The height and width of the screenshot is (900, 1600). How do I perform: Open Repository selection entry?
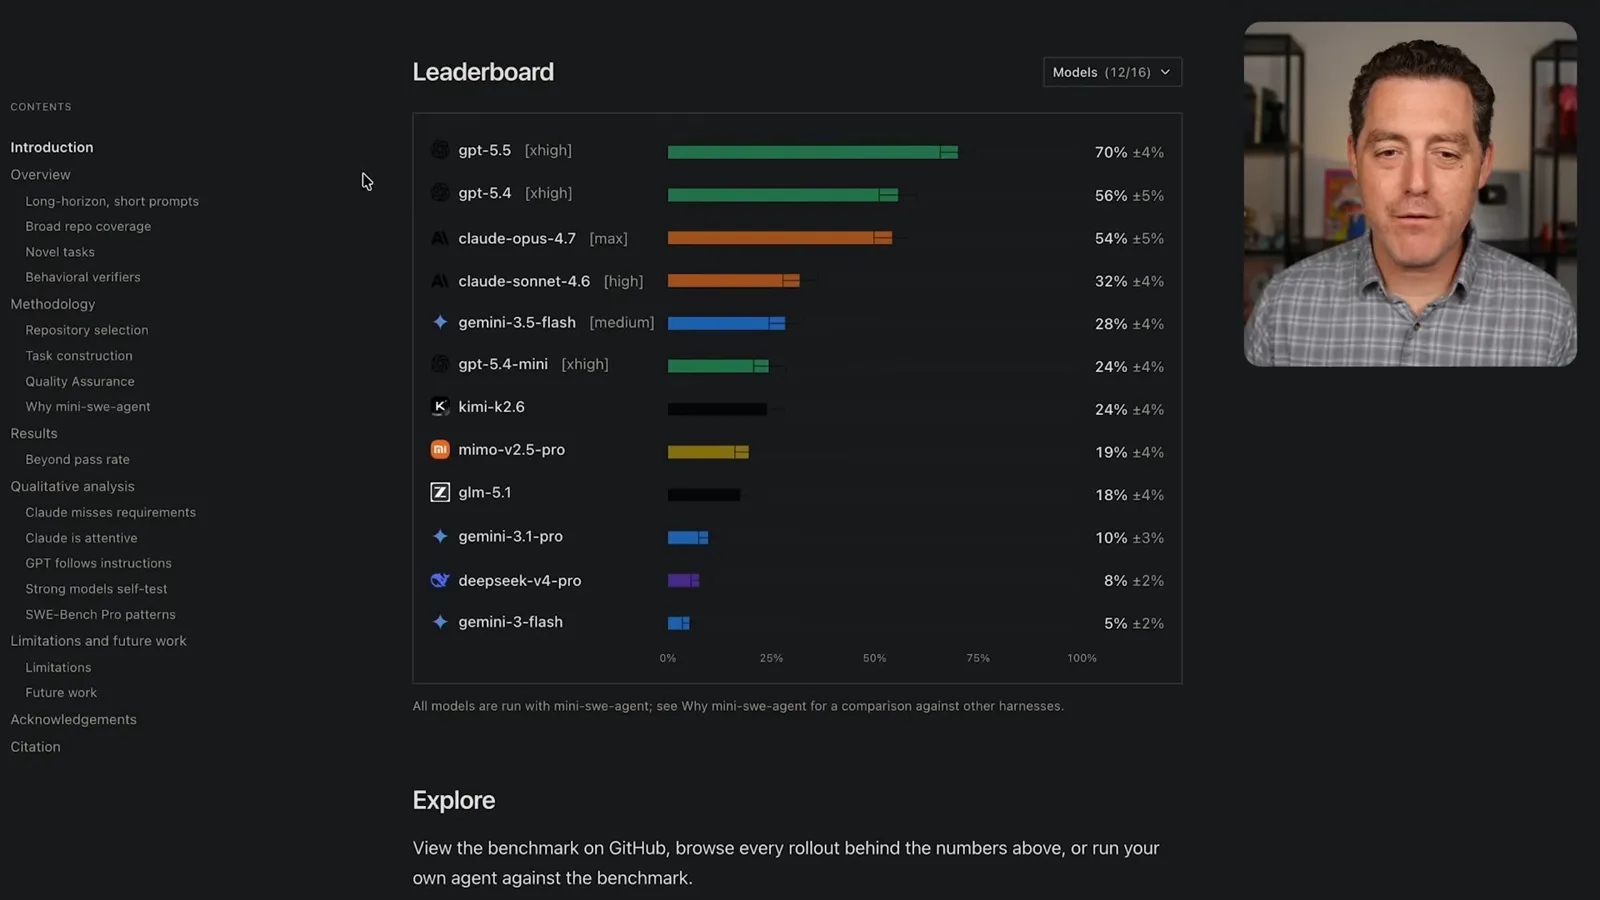(x=87, y=330)
